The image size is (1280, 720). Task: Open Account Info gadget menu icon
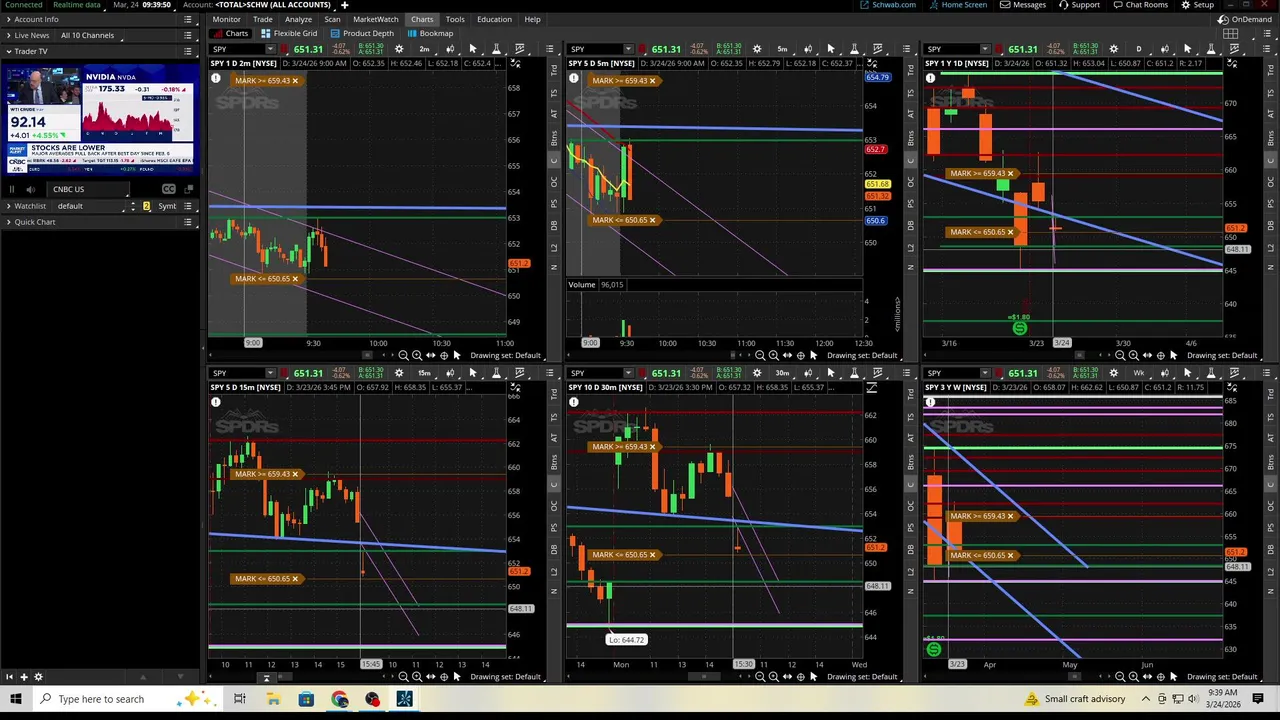[187, 19]
